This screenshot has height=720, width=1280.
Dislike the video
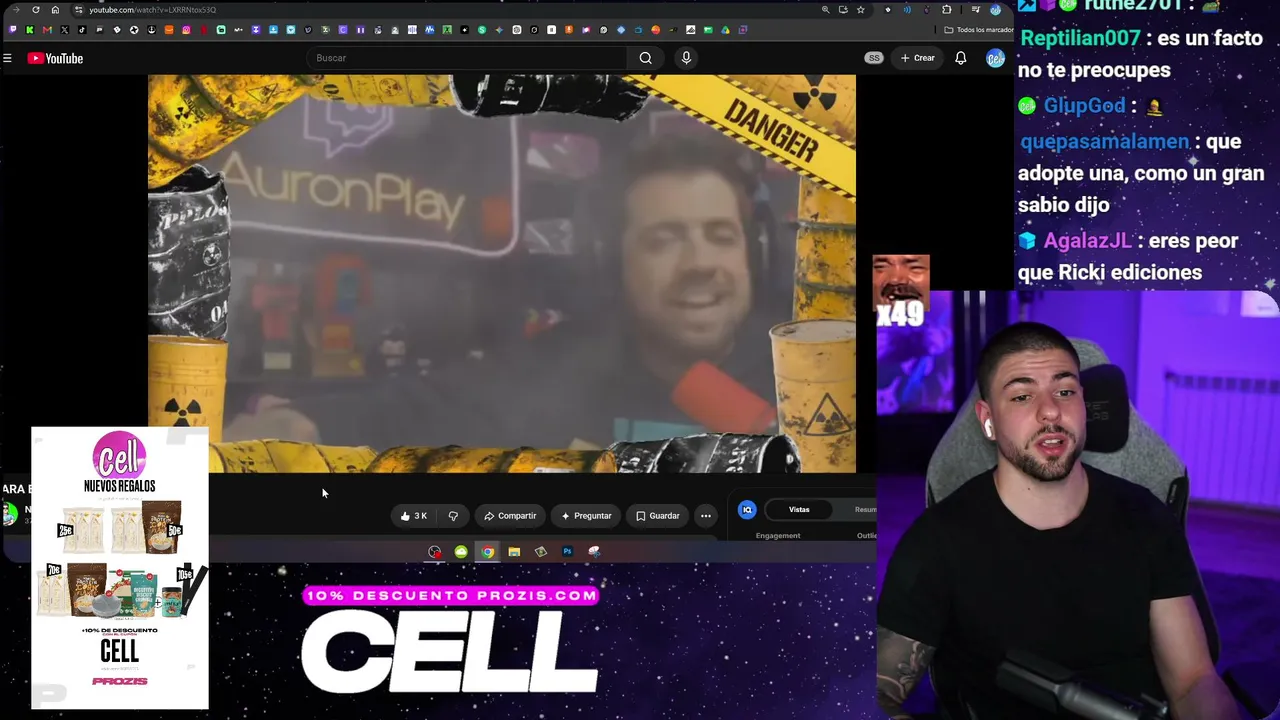453,516
